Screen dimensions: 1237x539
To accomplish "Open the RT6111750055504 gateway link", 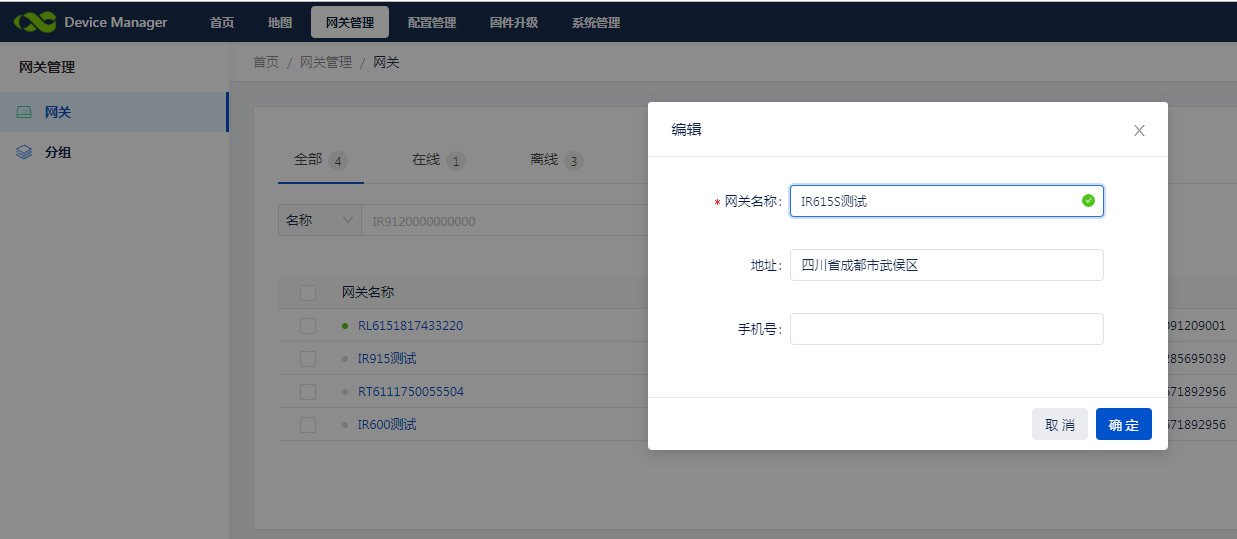I will (x=410, y=392).
